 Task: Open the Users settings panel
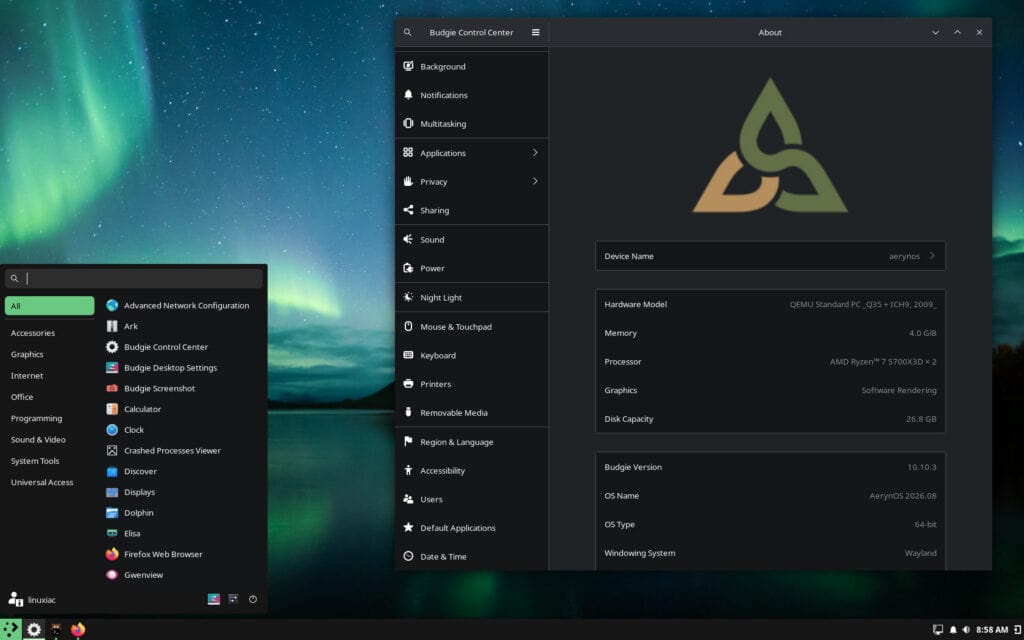472,500
